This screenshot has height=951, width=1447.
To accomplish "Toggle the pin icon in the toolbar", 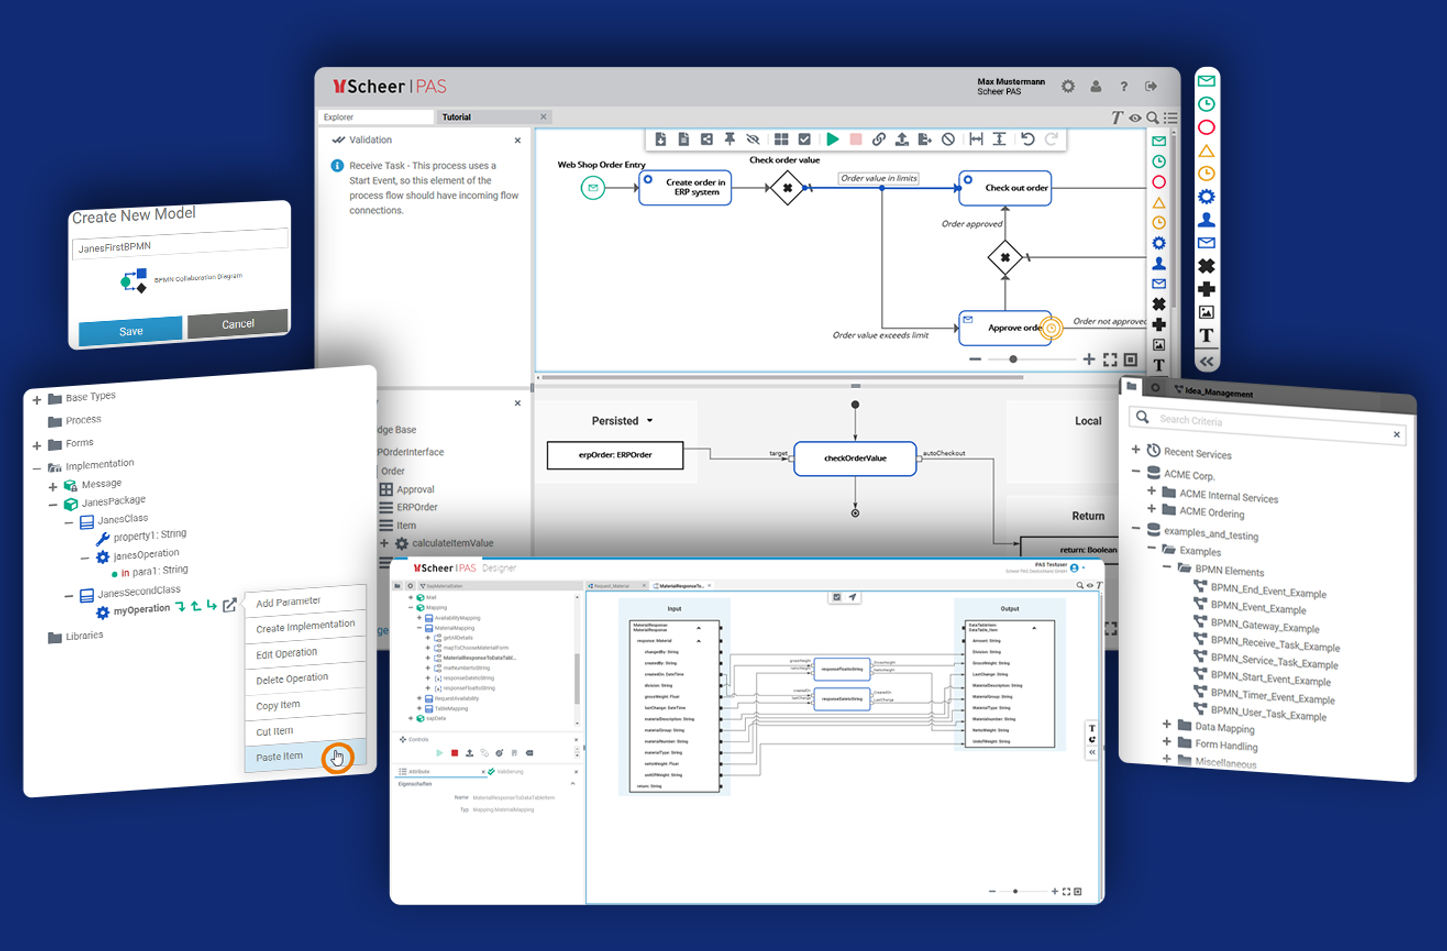I will point(730,139).
